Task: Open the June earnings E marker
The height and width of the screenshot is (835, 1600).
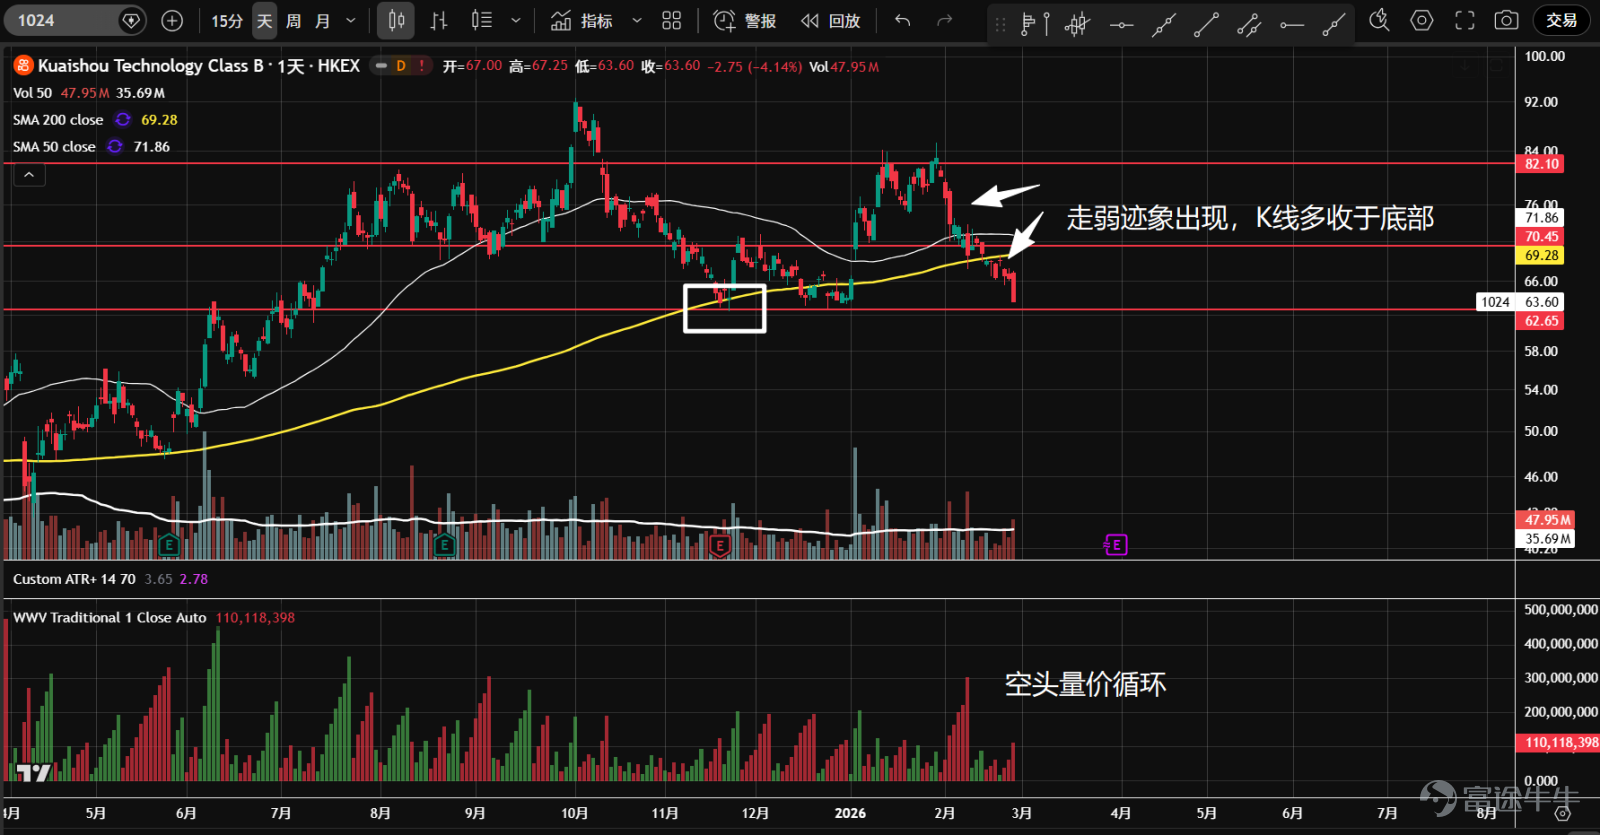Action: click(168, 545)
